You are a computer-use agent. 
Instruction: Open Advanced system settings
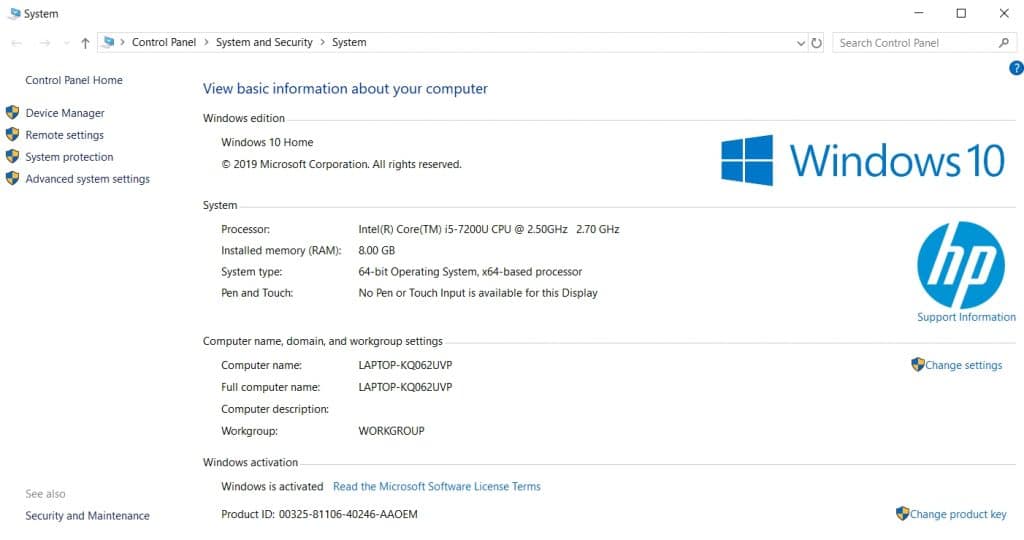pos(87,179)
